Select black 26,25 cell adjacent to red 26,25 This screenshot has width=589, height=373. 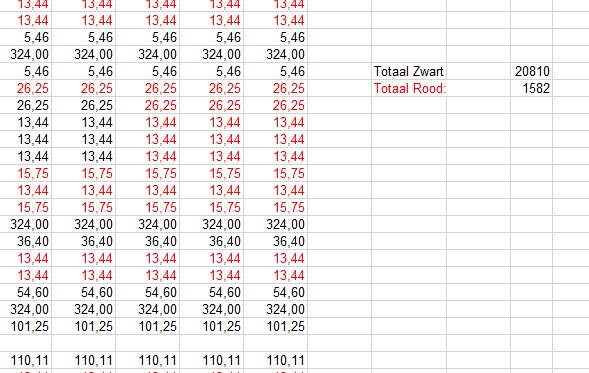[x=84, y=105]
